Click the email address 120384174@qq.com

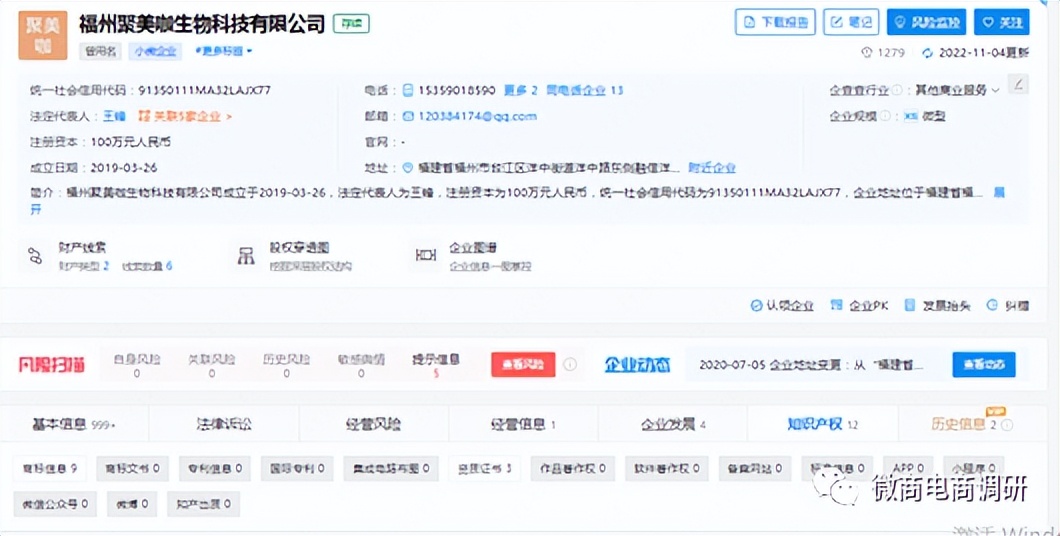477,116
